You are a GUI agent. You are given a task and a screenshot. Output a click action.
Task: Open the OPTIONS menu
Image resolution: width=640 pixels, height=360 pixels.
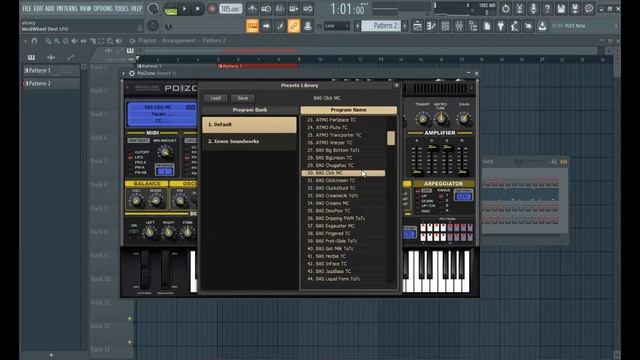point(103,8)
